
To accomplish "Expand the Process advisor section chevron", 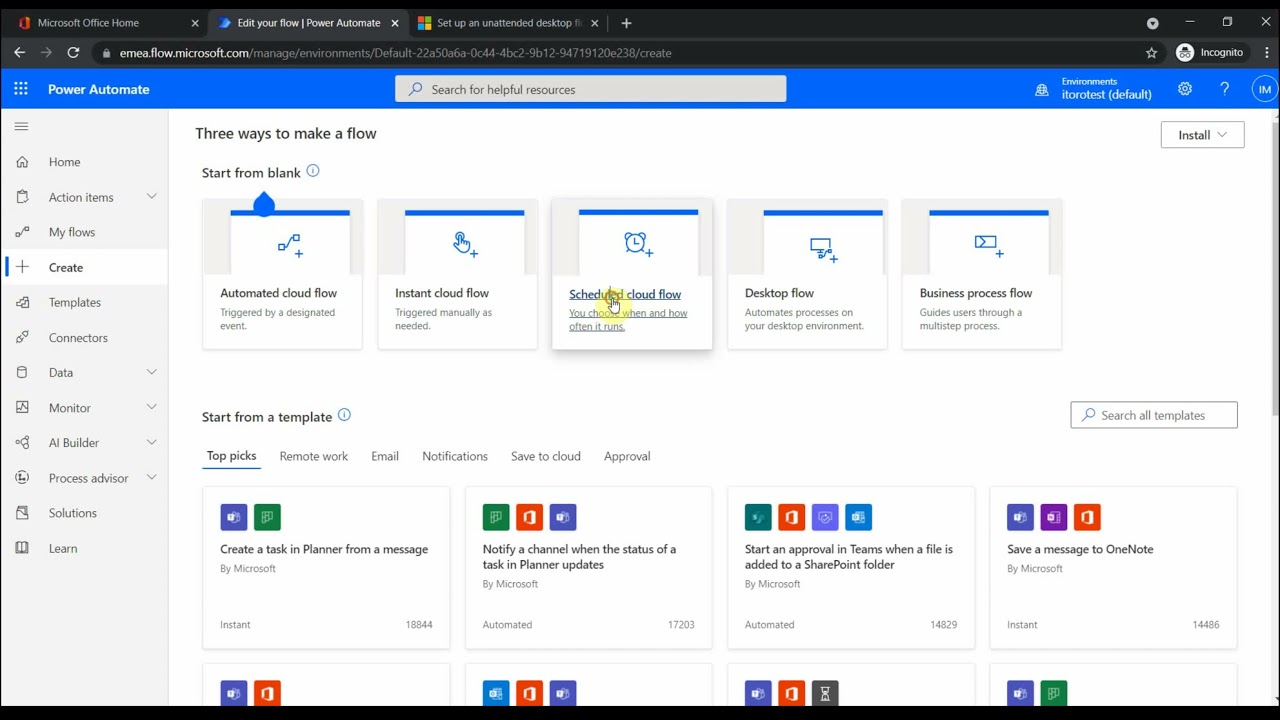I will point(152,477).
